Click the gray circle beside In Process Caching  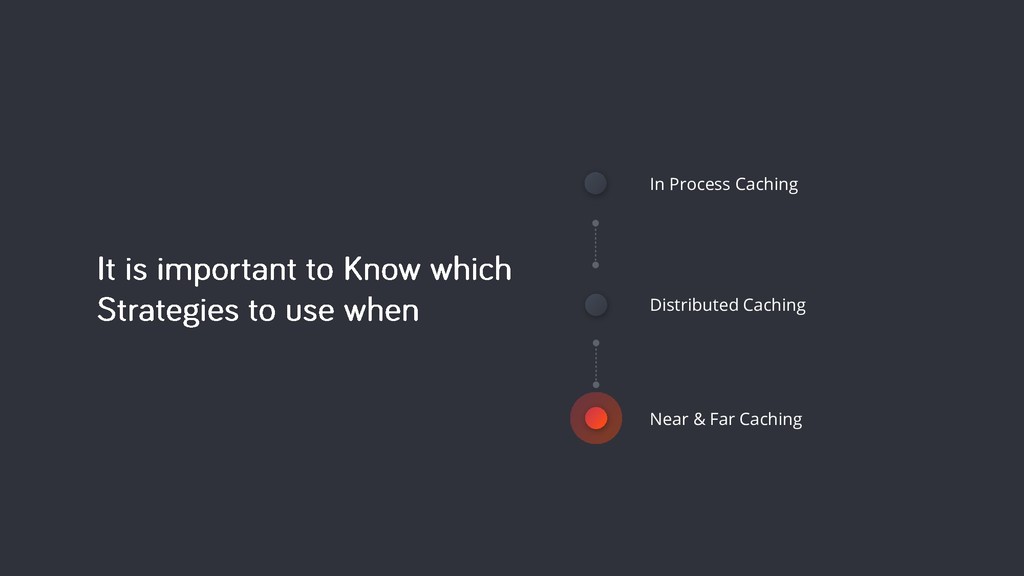pyautogui.click(x=596, y=184)
